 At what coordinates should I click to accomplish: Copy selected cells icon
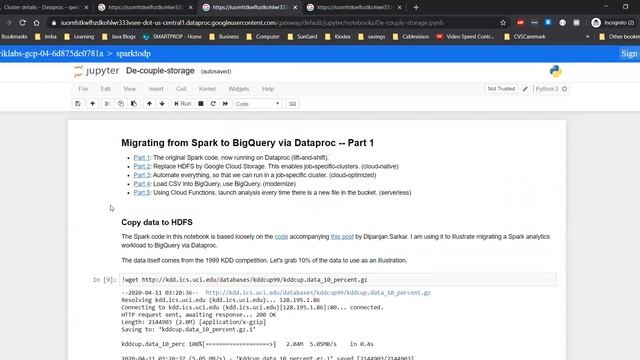pyautogui.click(x=121, y=104)
